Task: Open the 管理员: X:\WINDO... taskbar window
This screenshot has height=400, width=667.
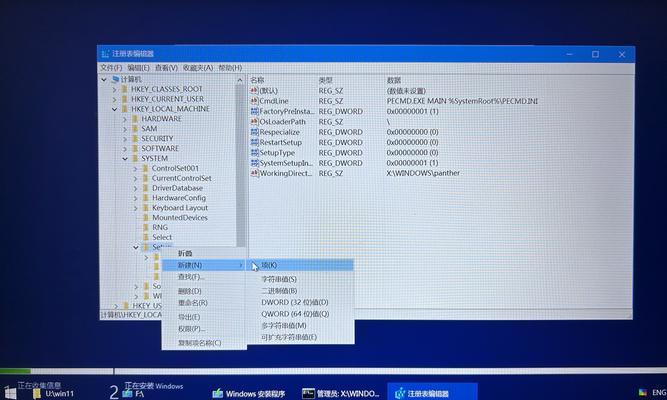Action: (340, 393)
